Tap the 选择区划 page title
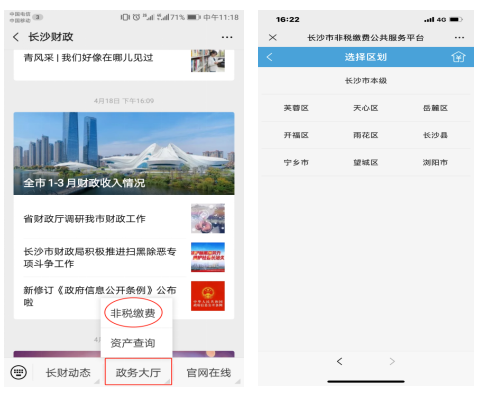This screenshot has height=395, width=486. pos(366,57)
